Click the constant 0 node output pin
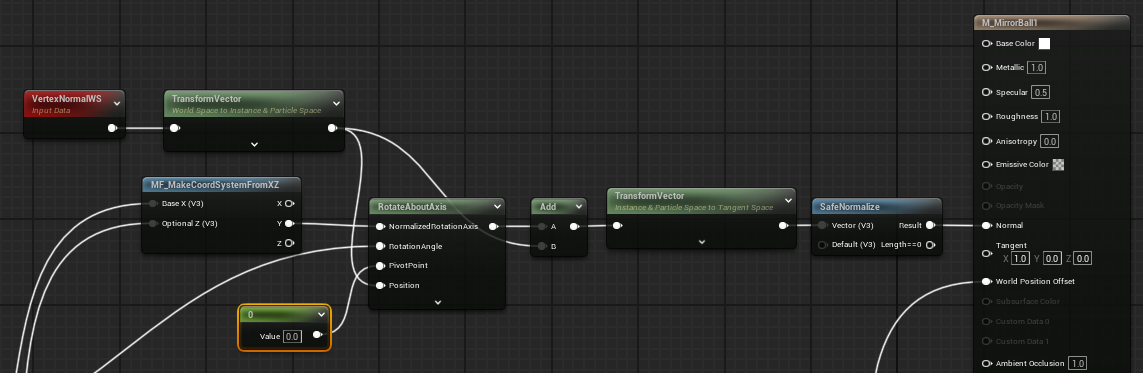Screen dimensions: 1143x373 [317, 335]
